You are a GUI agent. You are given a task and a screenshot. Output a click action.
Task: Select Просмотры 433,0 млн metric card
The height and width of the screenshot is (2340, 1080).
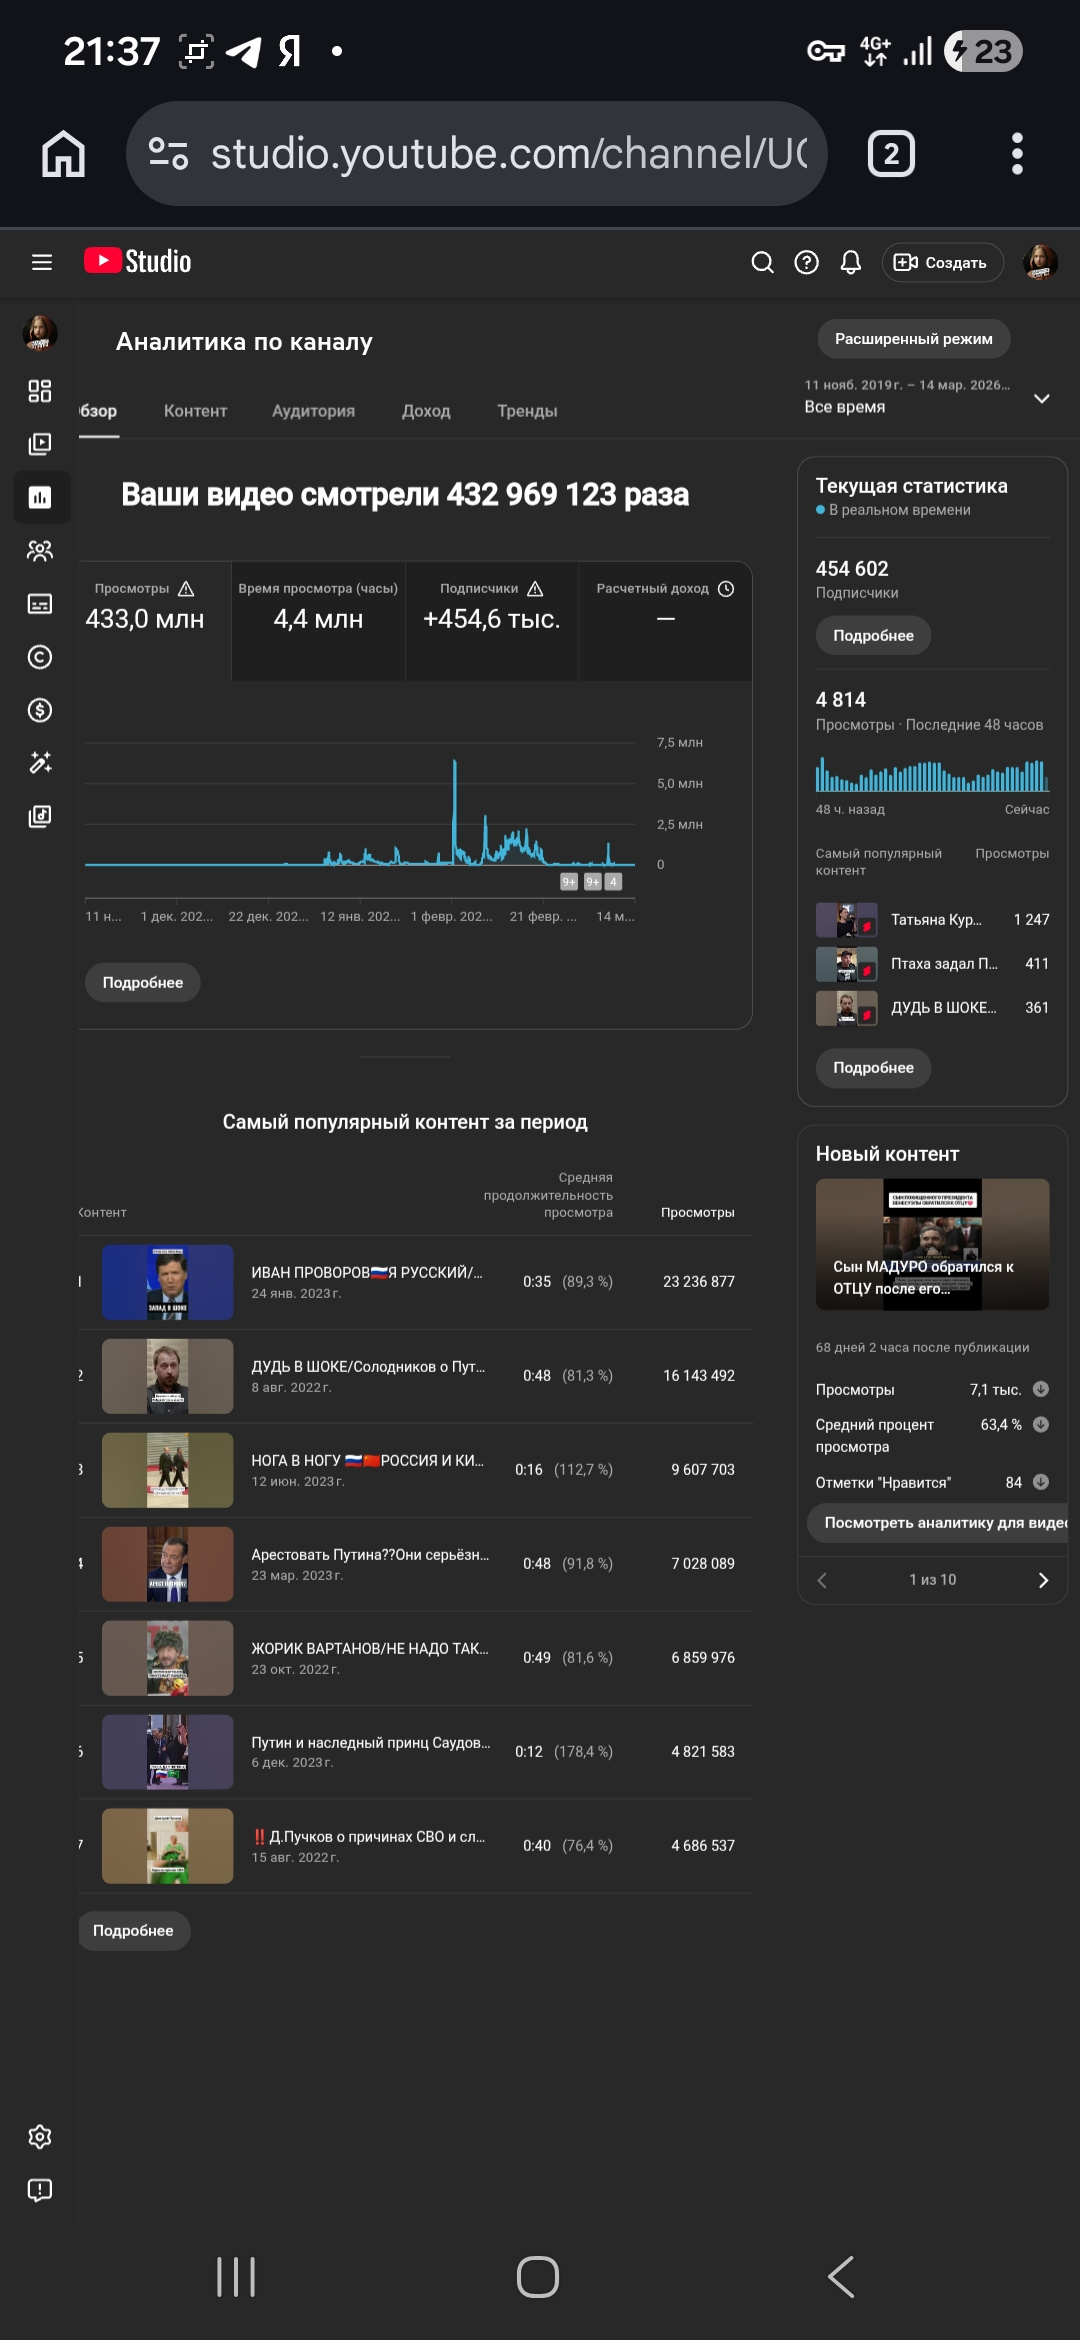coord(155,621)
